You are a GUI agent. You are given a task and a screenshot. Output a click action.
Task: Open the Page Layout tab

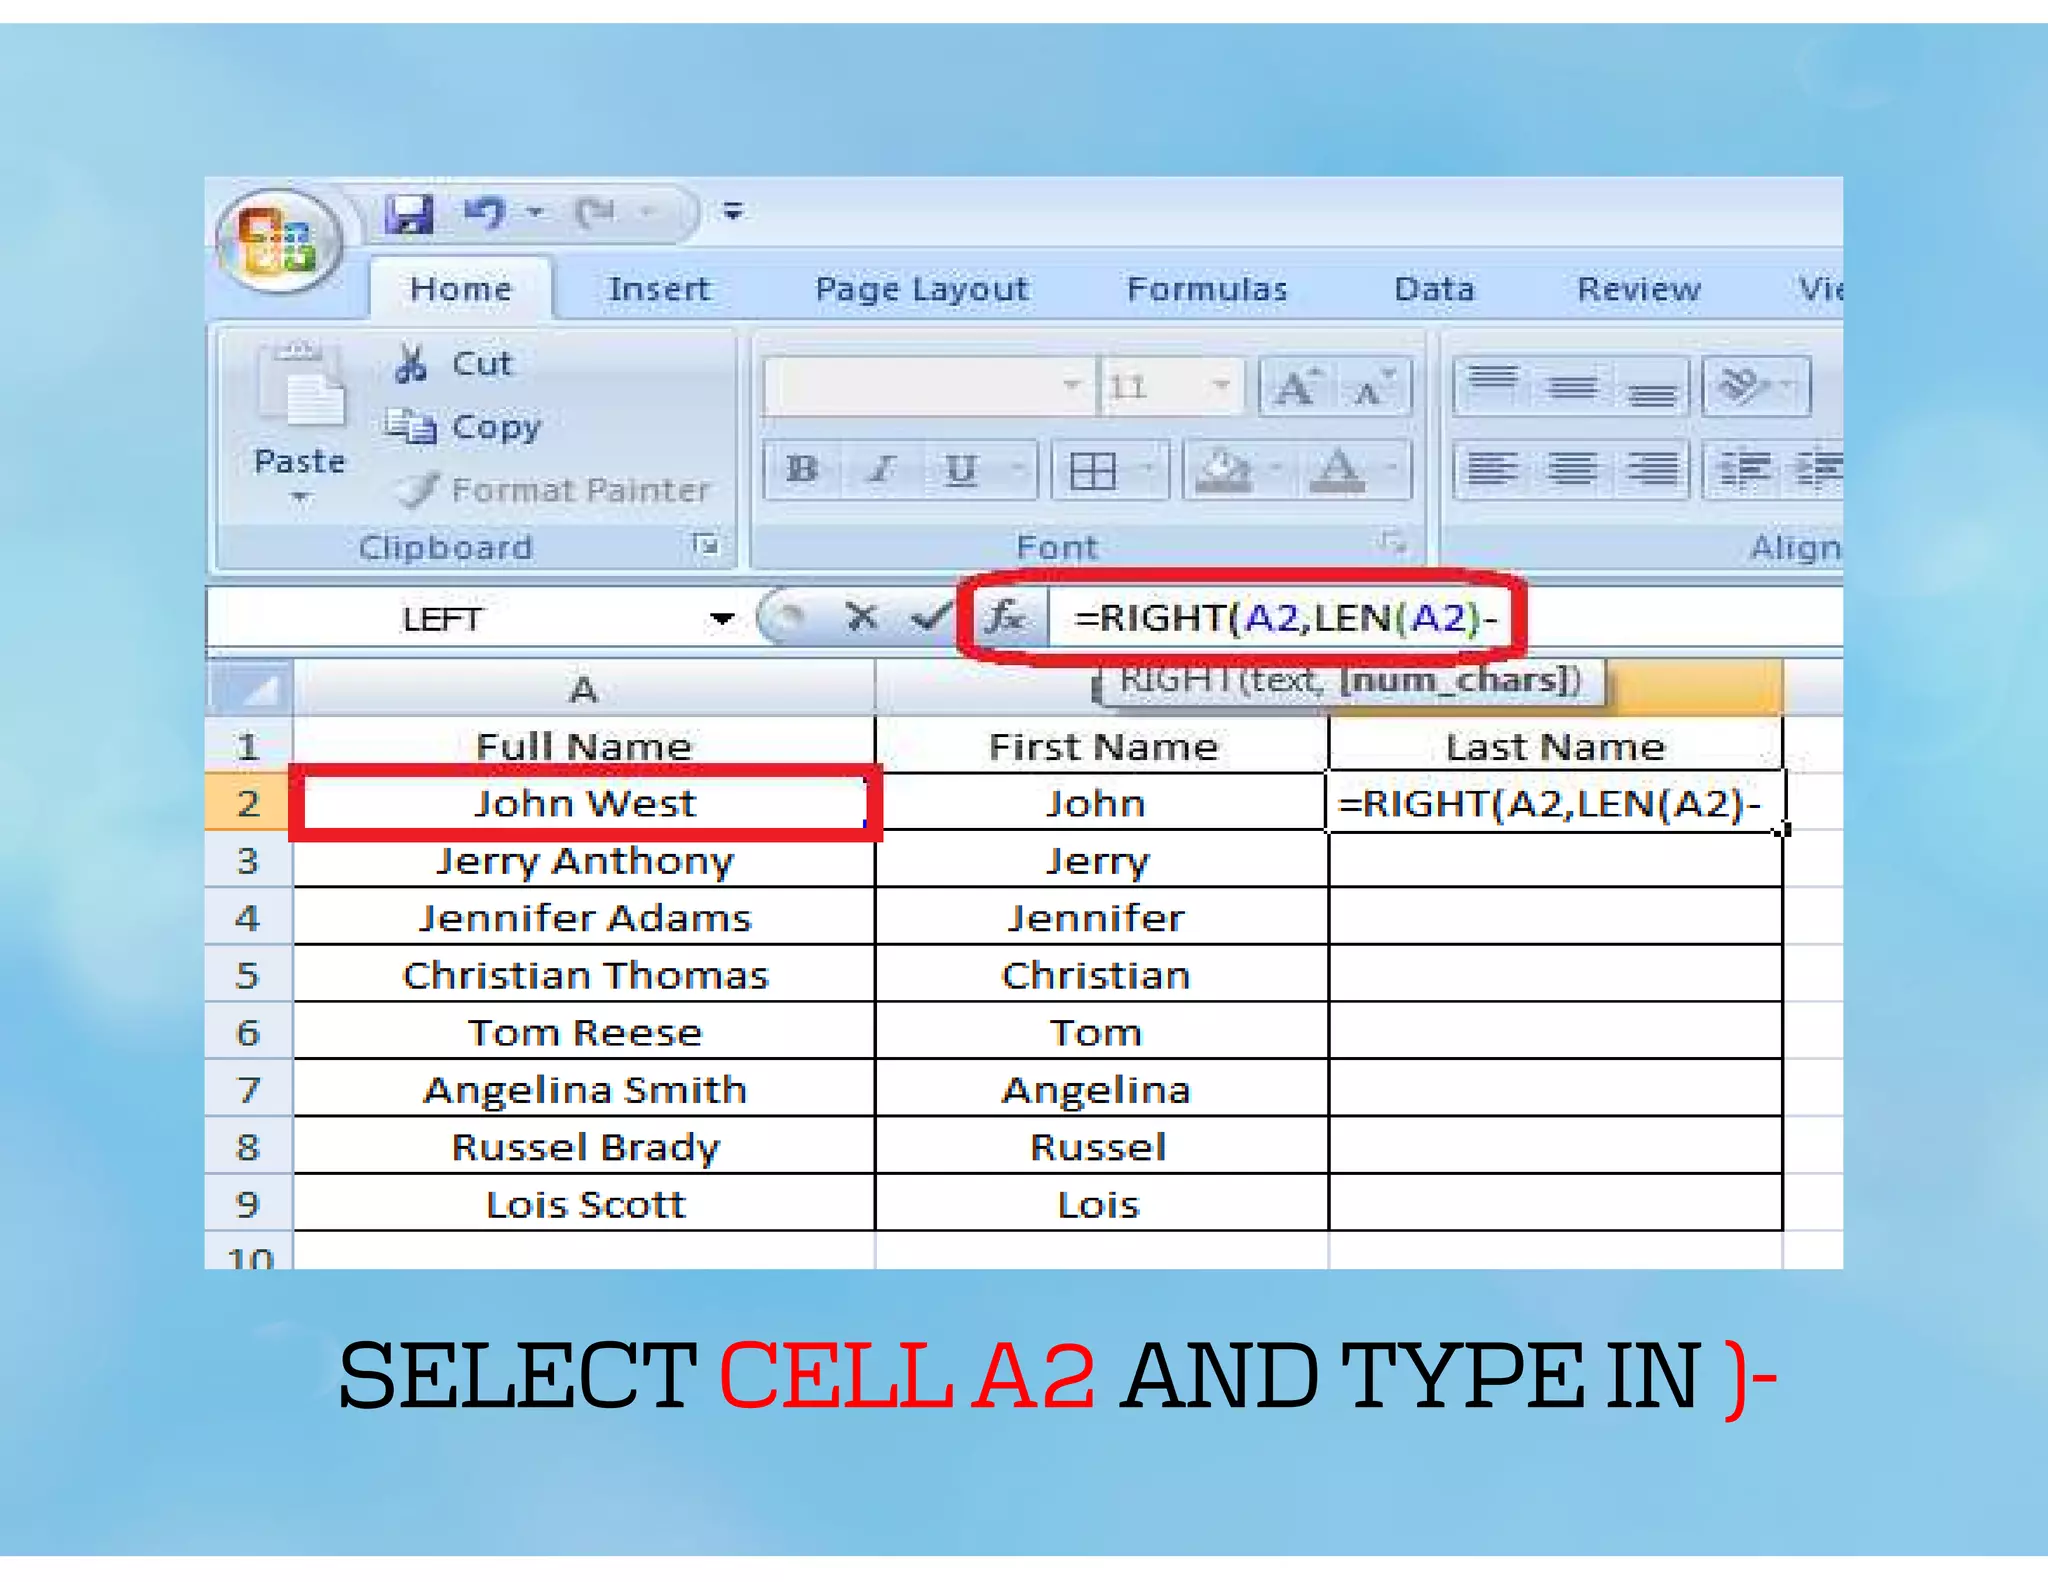(921, 289)
